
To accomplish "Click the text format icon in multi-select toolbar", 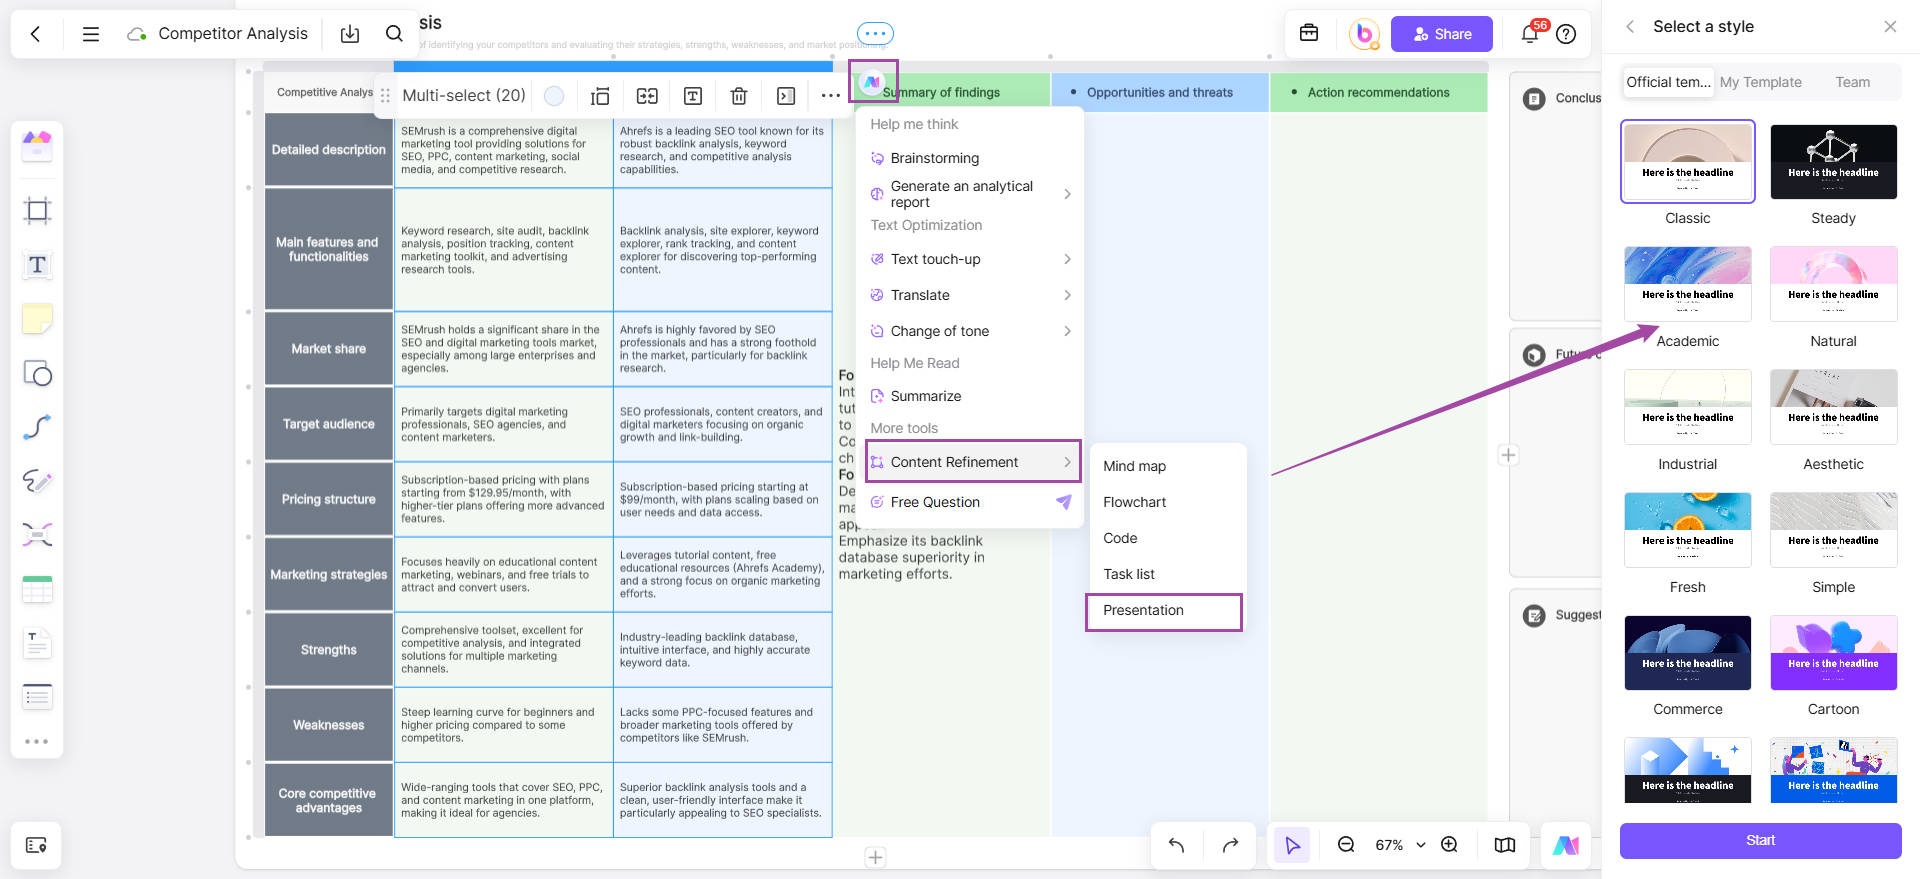I will tap(693, 96).
